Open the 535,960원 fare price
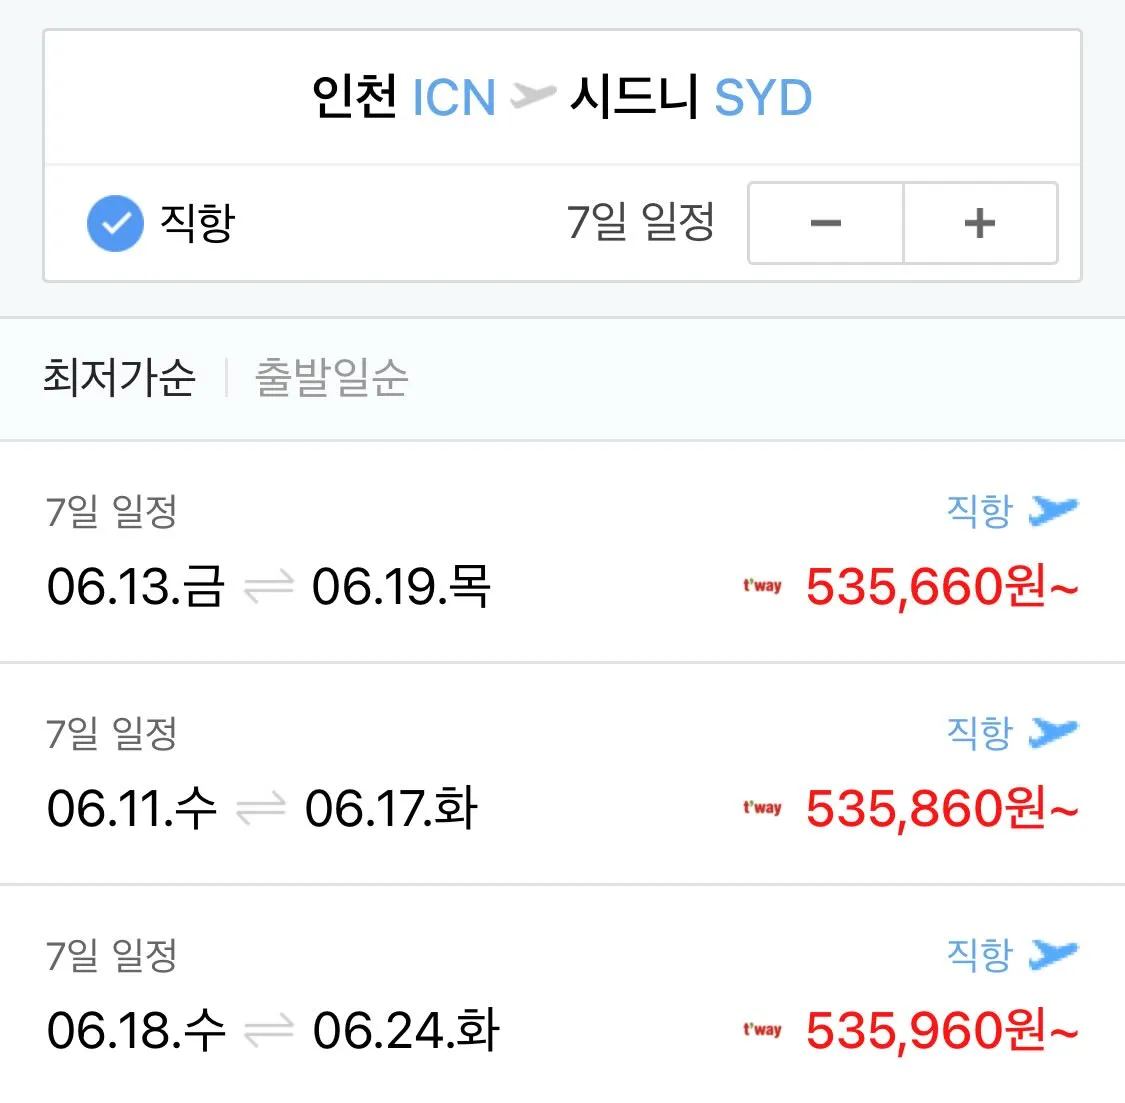1125x1103 pixels. coord(942,1030)
